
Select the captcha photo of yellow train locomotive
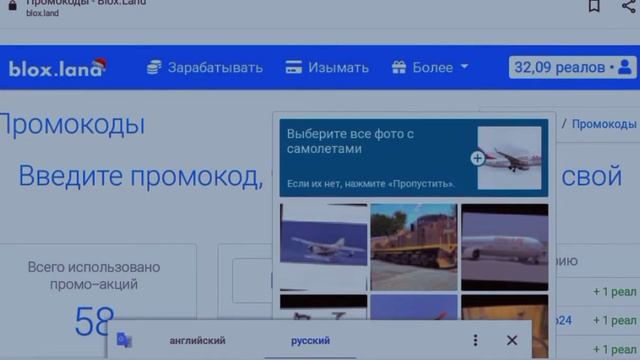[x=414, y=247]
